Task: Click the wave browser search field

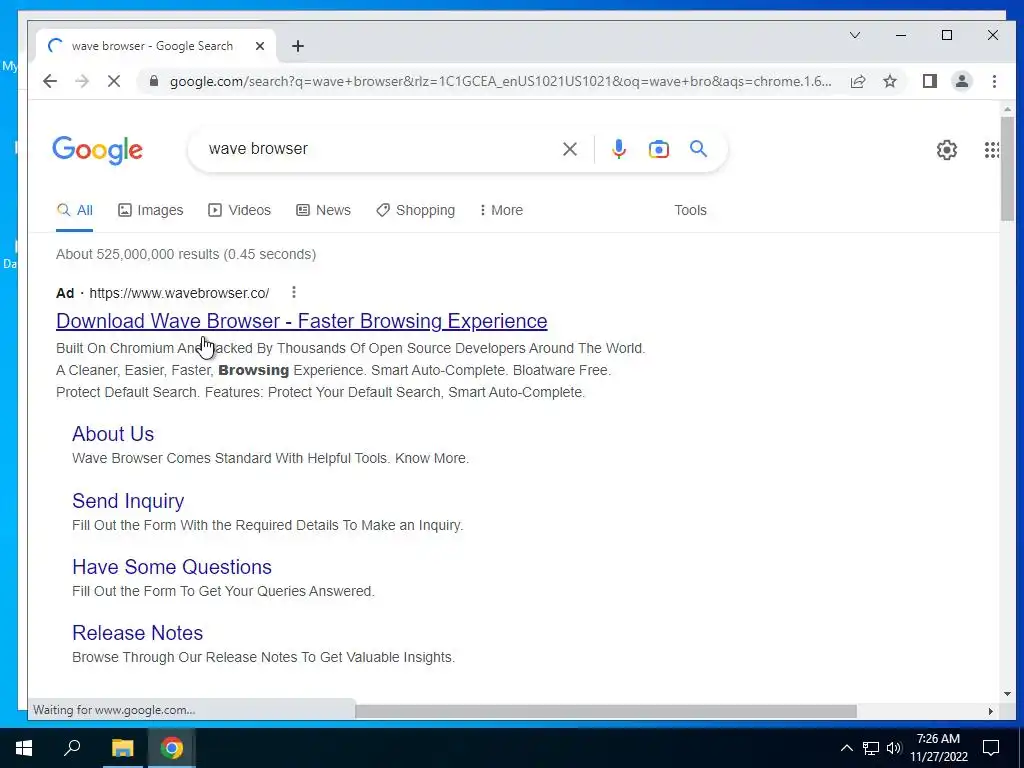Action: point(379,149)
